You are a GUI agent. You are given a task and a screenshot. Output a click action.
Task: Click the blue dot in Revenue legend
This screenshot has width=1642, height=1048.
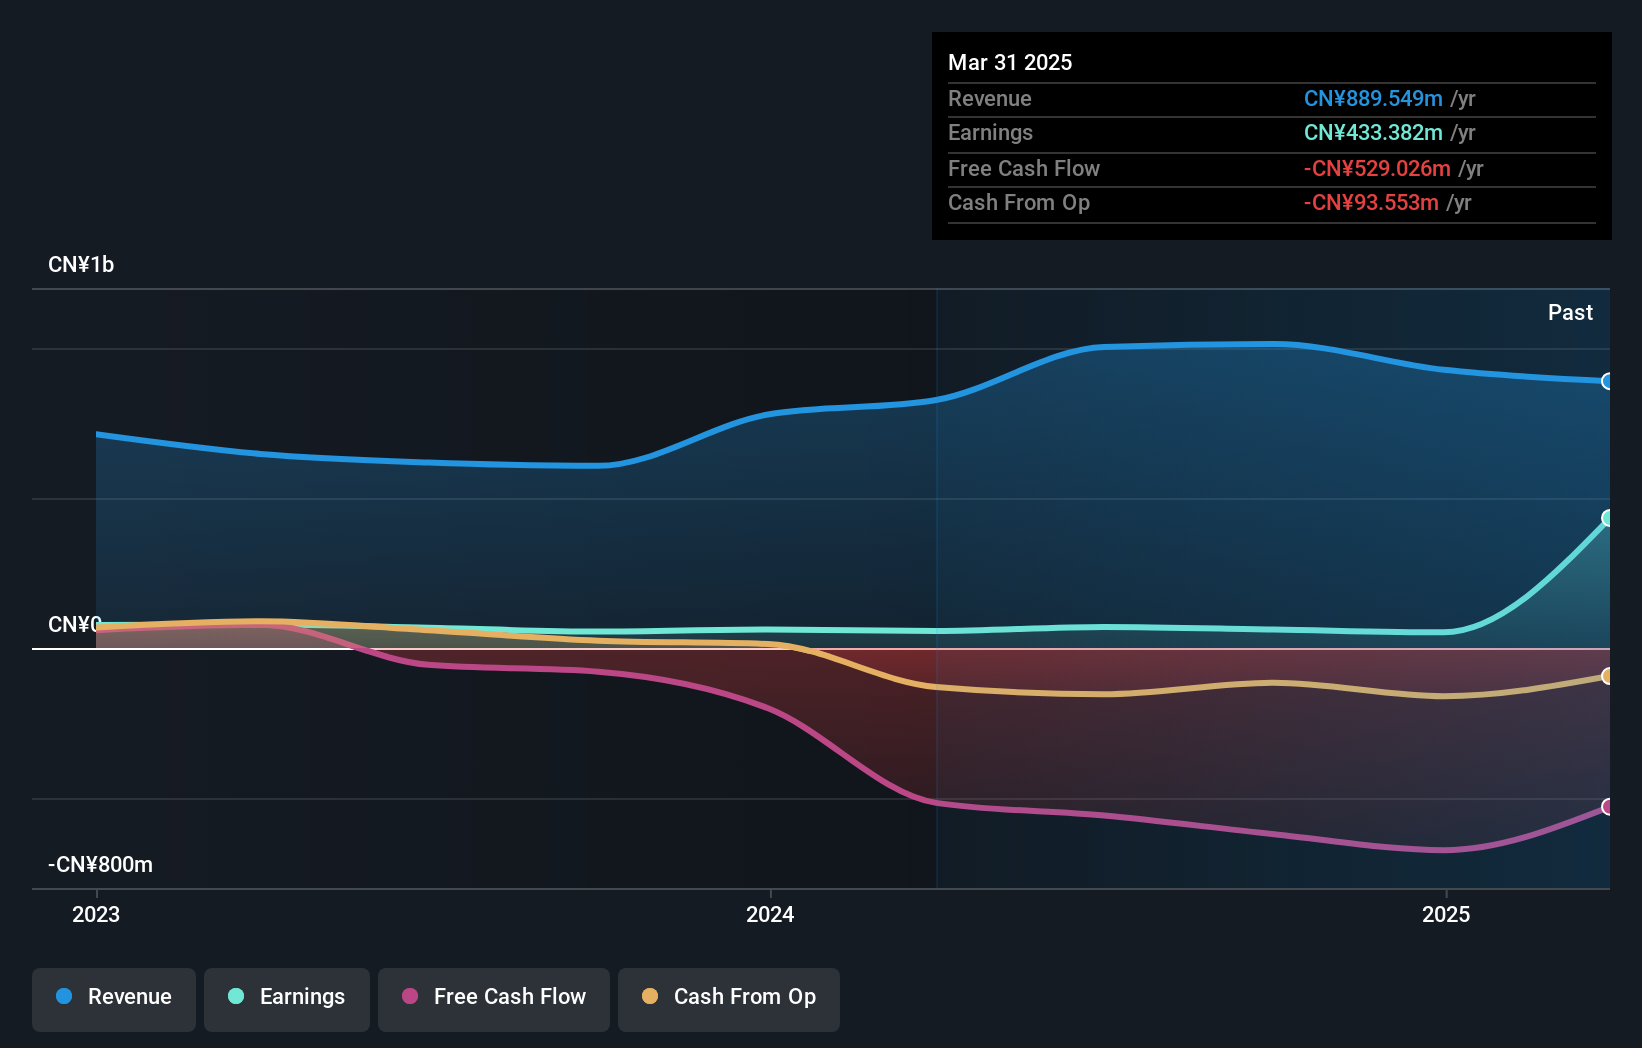pyautogui.click(x=64, y=996)
